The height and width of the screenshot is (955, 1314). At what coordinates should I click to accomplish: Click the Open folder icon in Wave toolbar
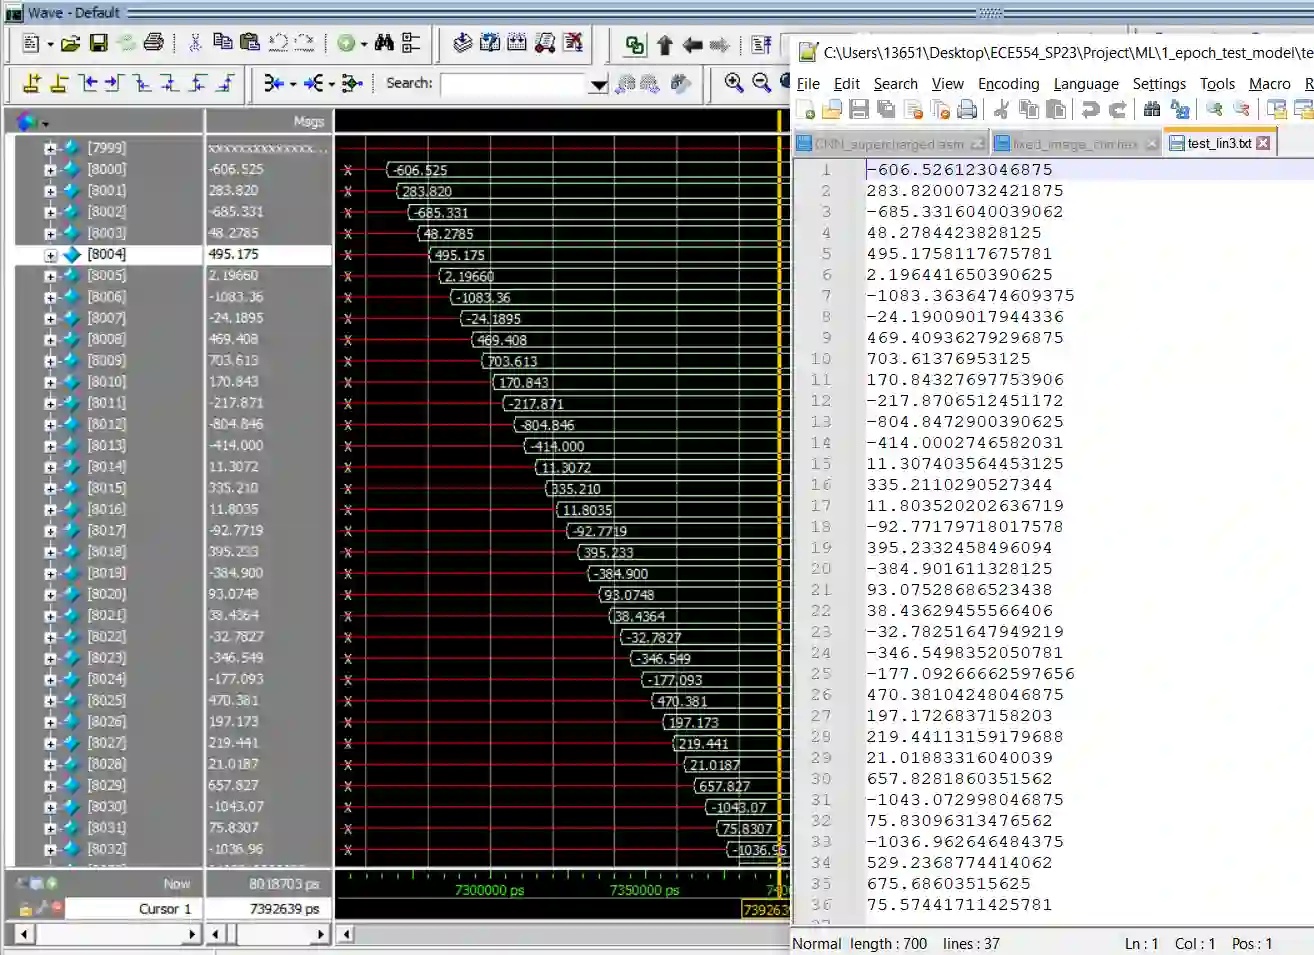coord(70,43)
